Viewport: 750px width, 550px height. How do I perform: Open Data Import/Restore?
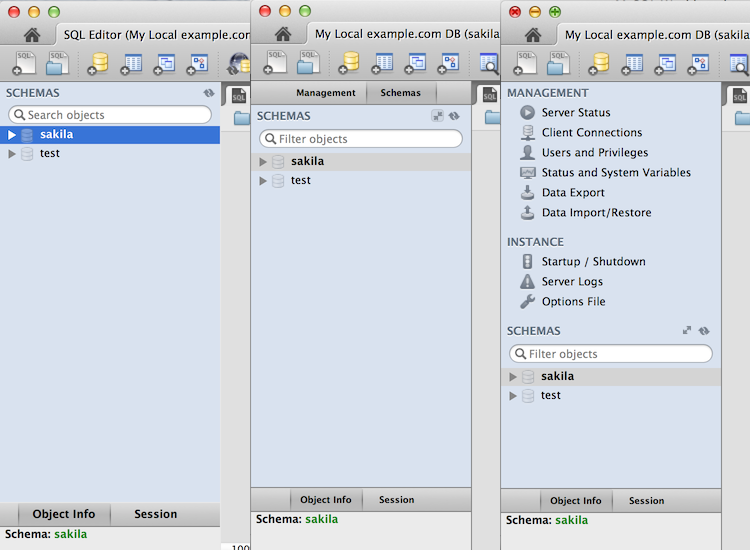click(596, 213)
